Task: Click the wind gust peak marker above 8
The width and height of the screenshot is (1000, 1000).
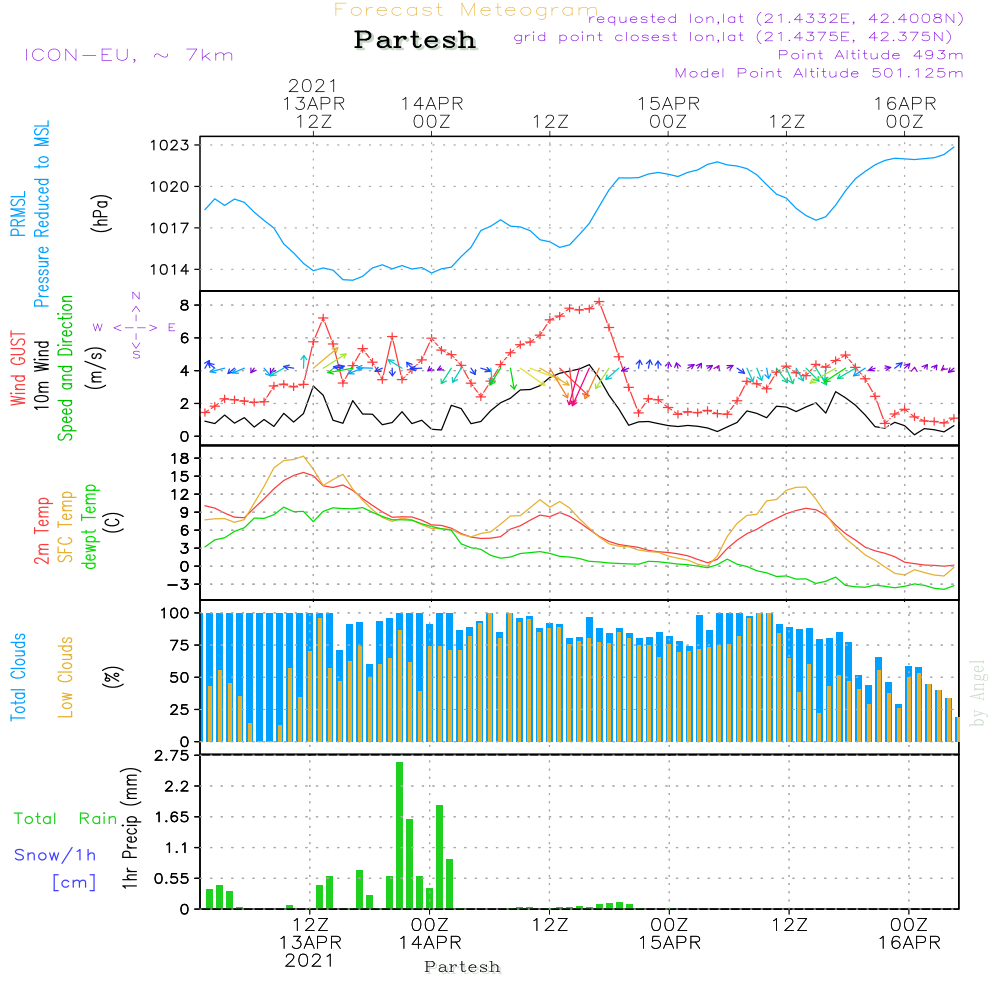Action: click(x=599, y=302)
